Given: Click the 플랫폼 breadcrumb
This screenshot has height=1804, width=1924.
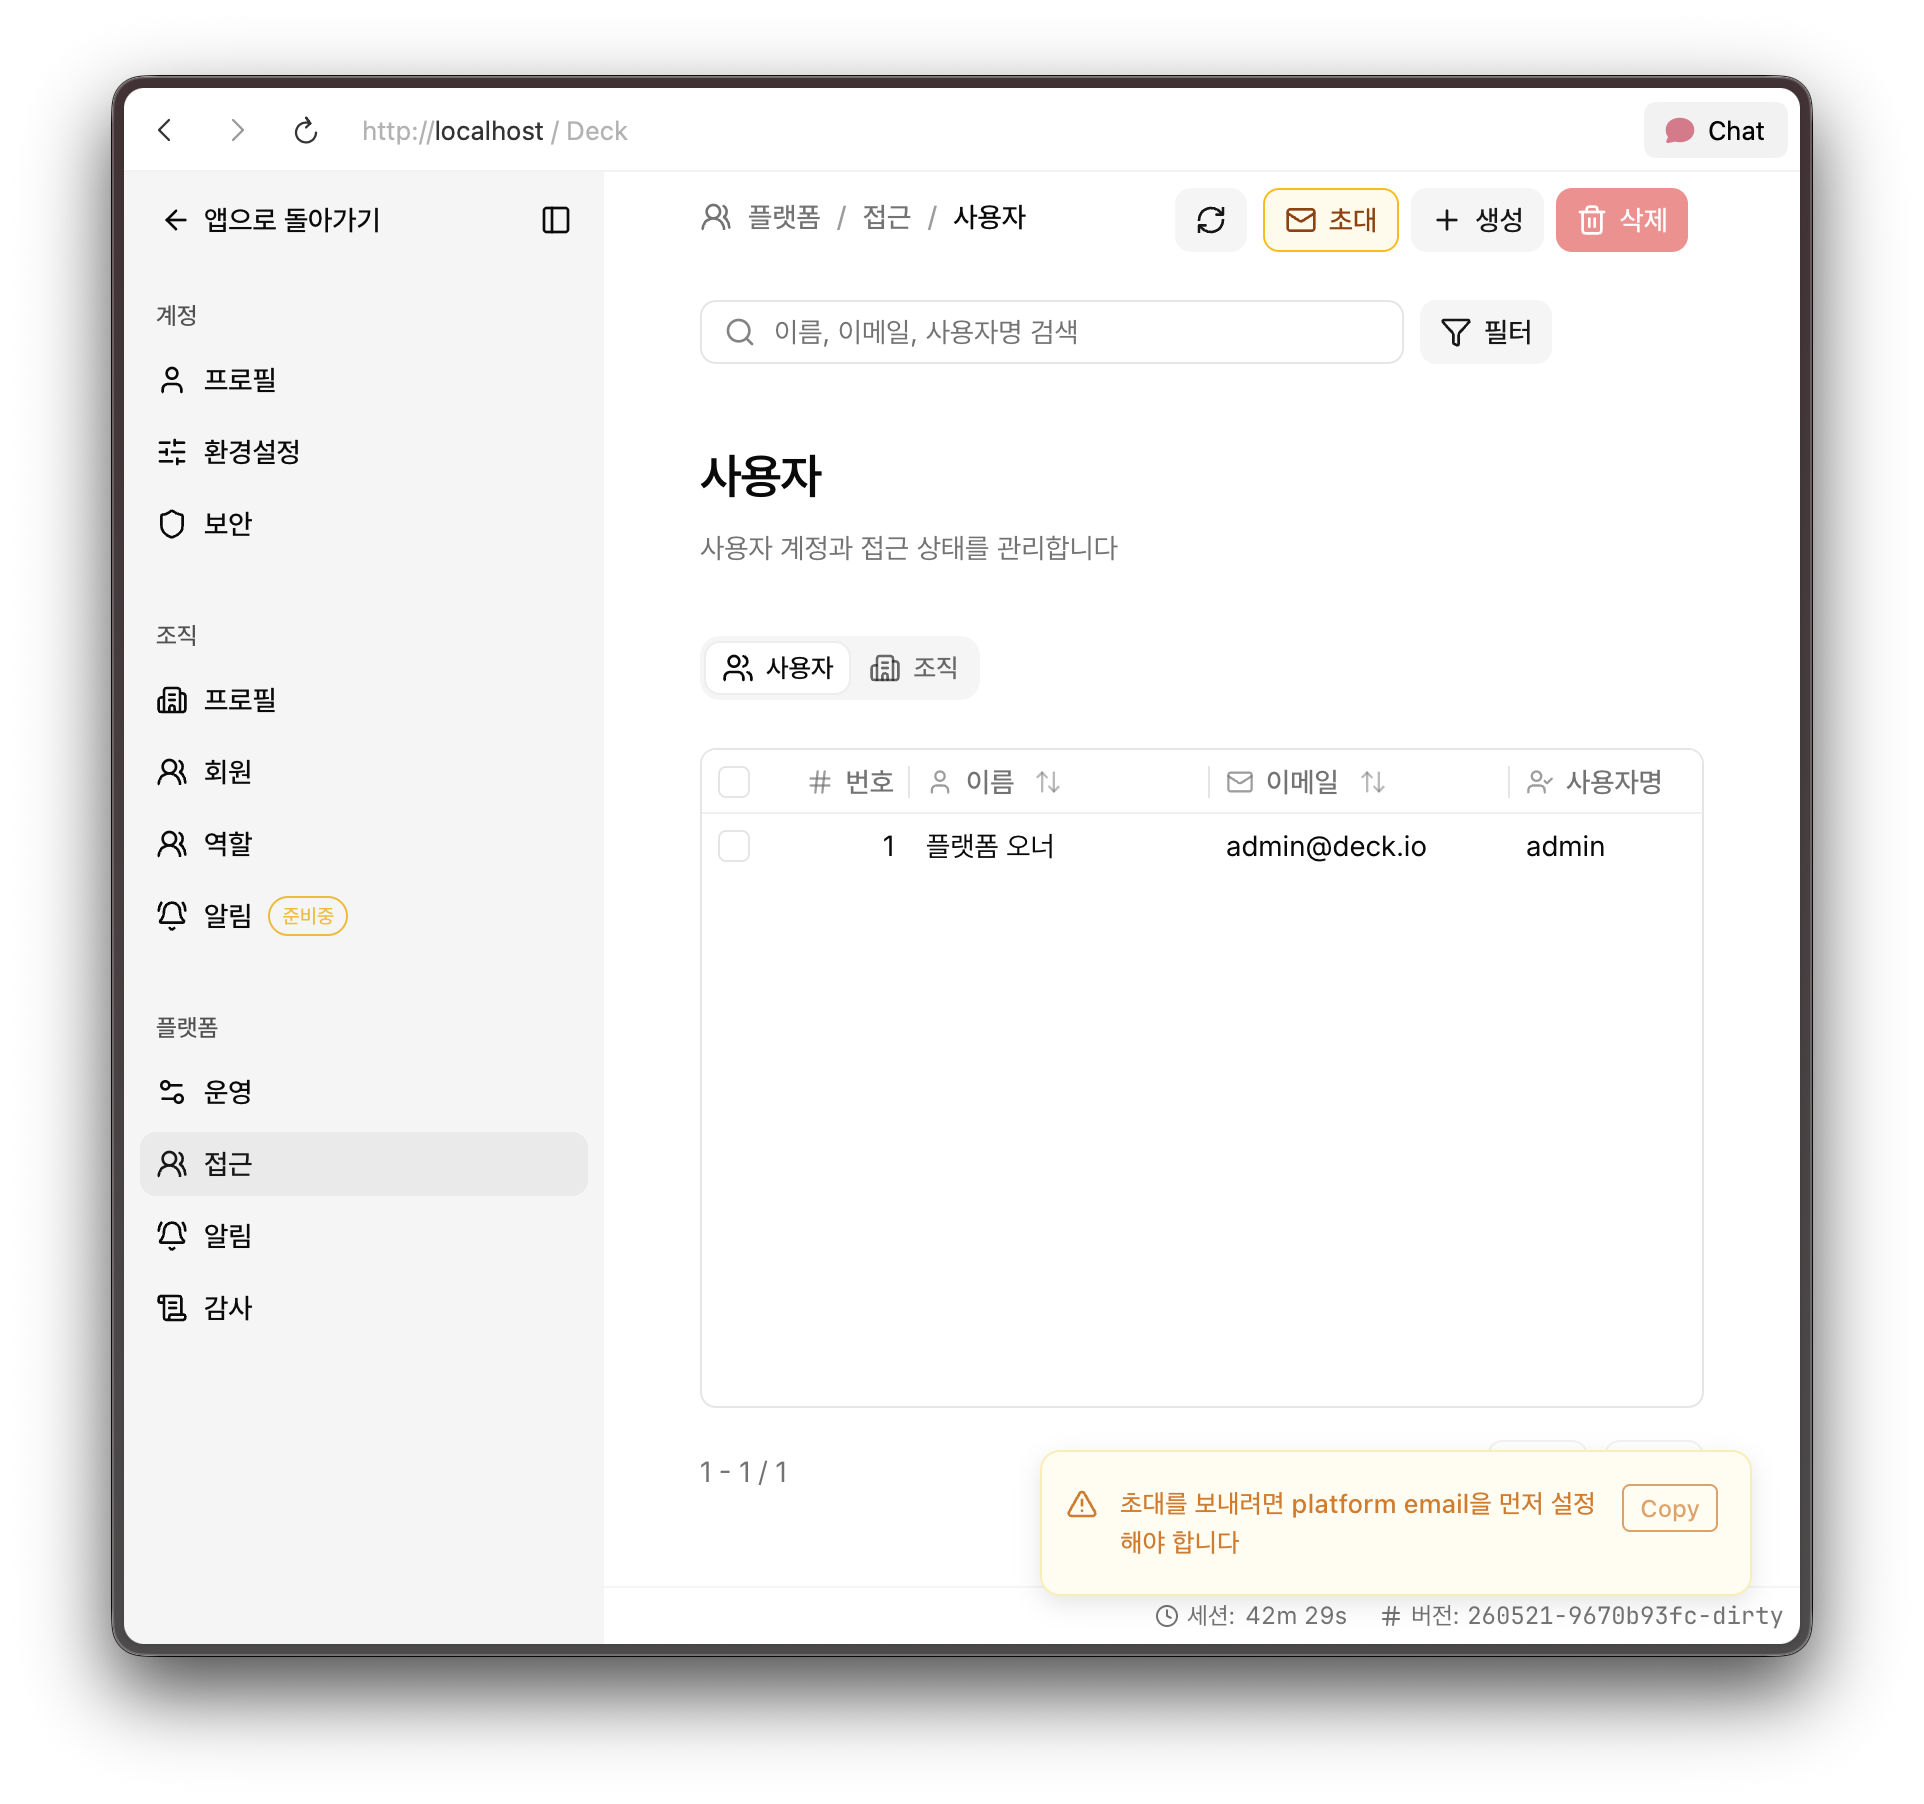Looking at the screenshot, I should tap(784, 218).
